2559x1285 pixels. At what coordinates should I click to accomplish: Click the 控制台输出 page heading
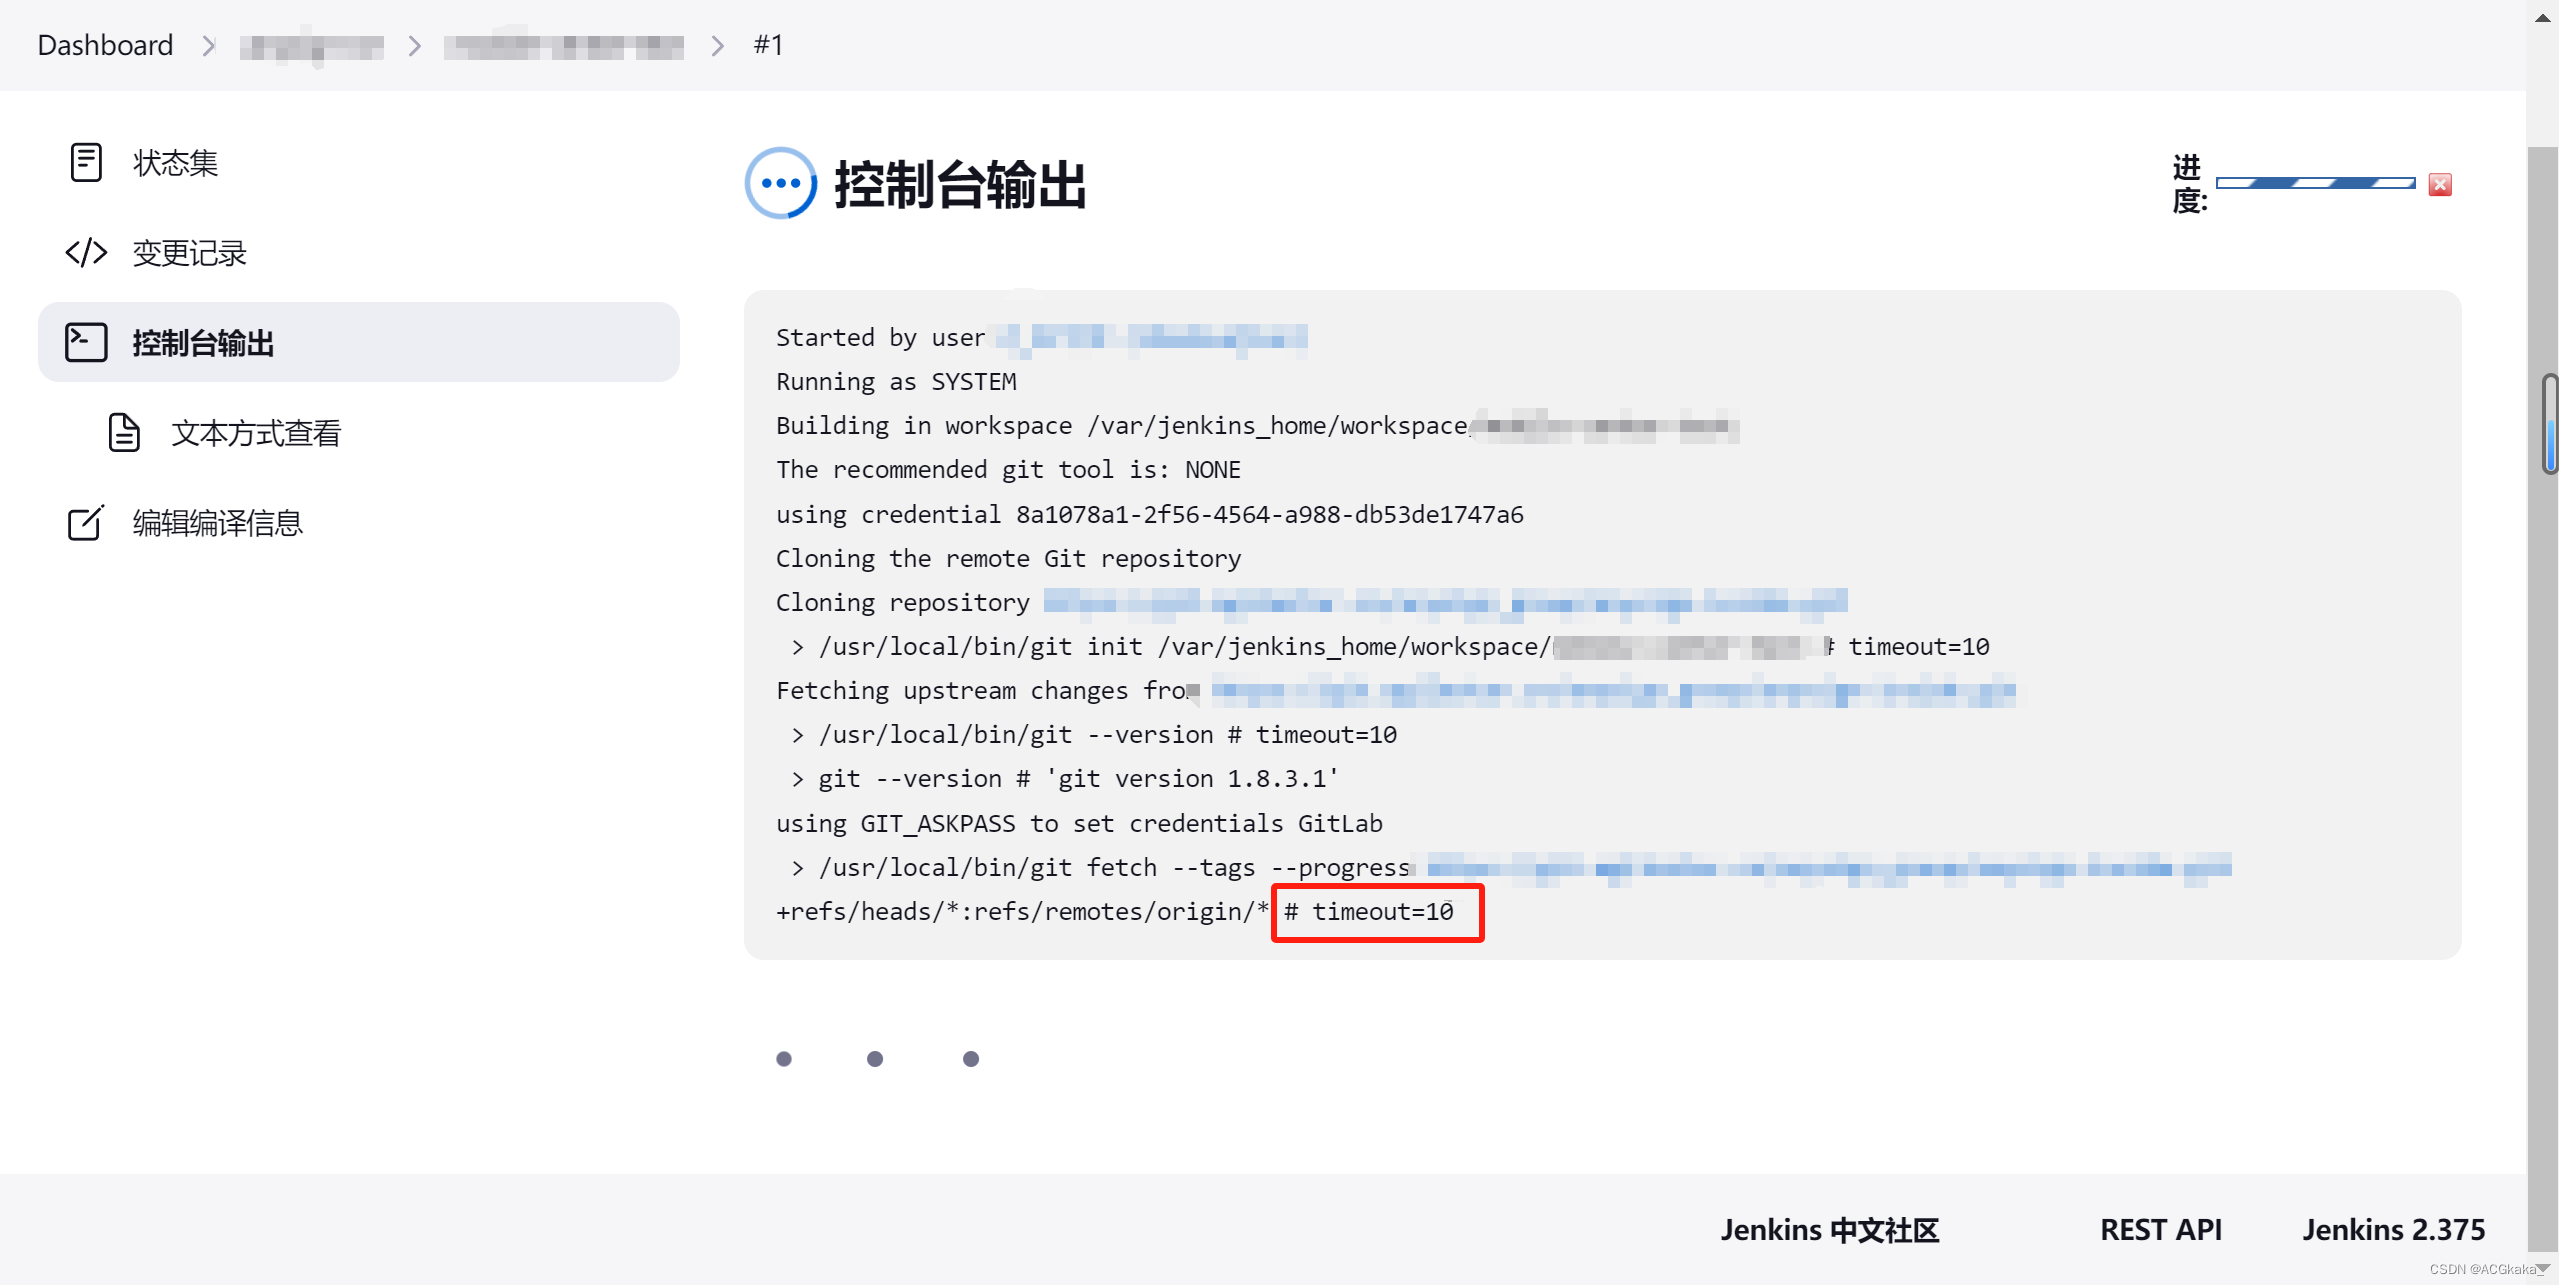pyautogui.click(x=960, y=184)
